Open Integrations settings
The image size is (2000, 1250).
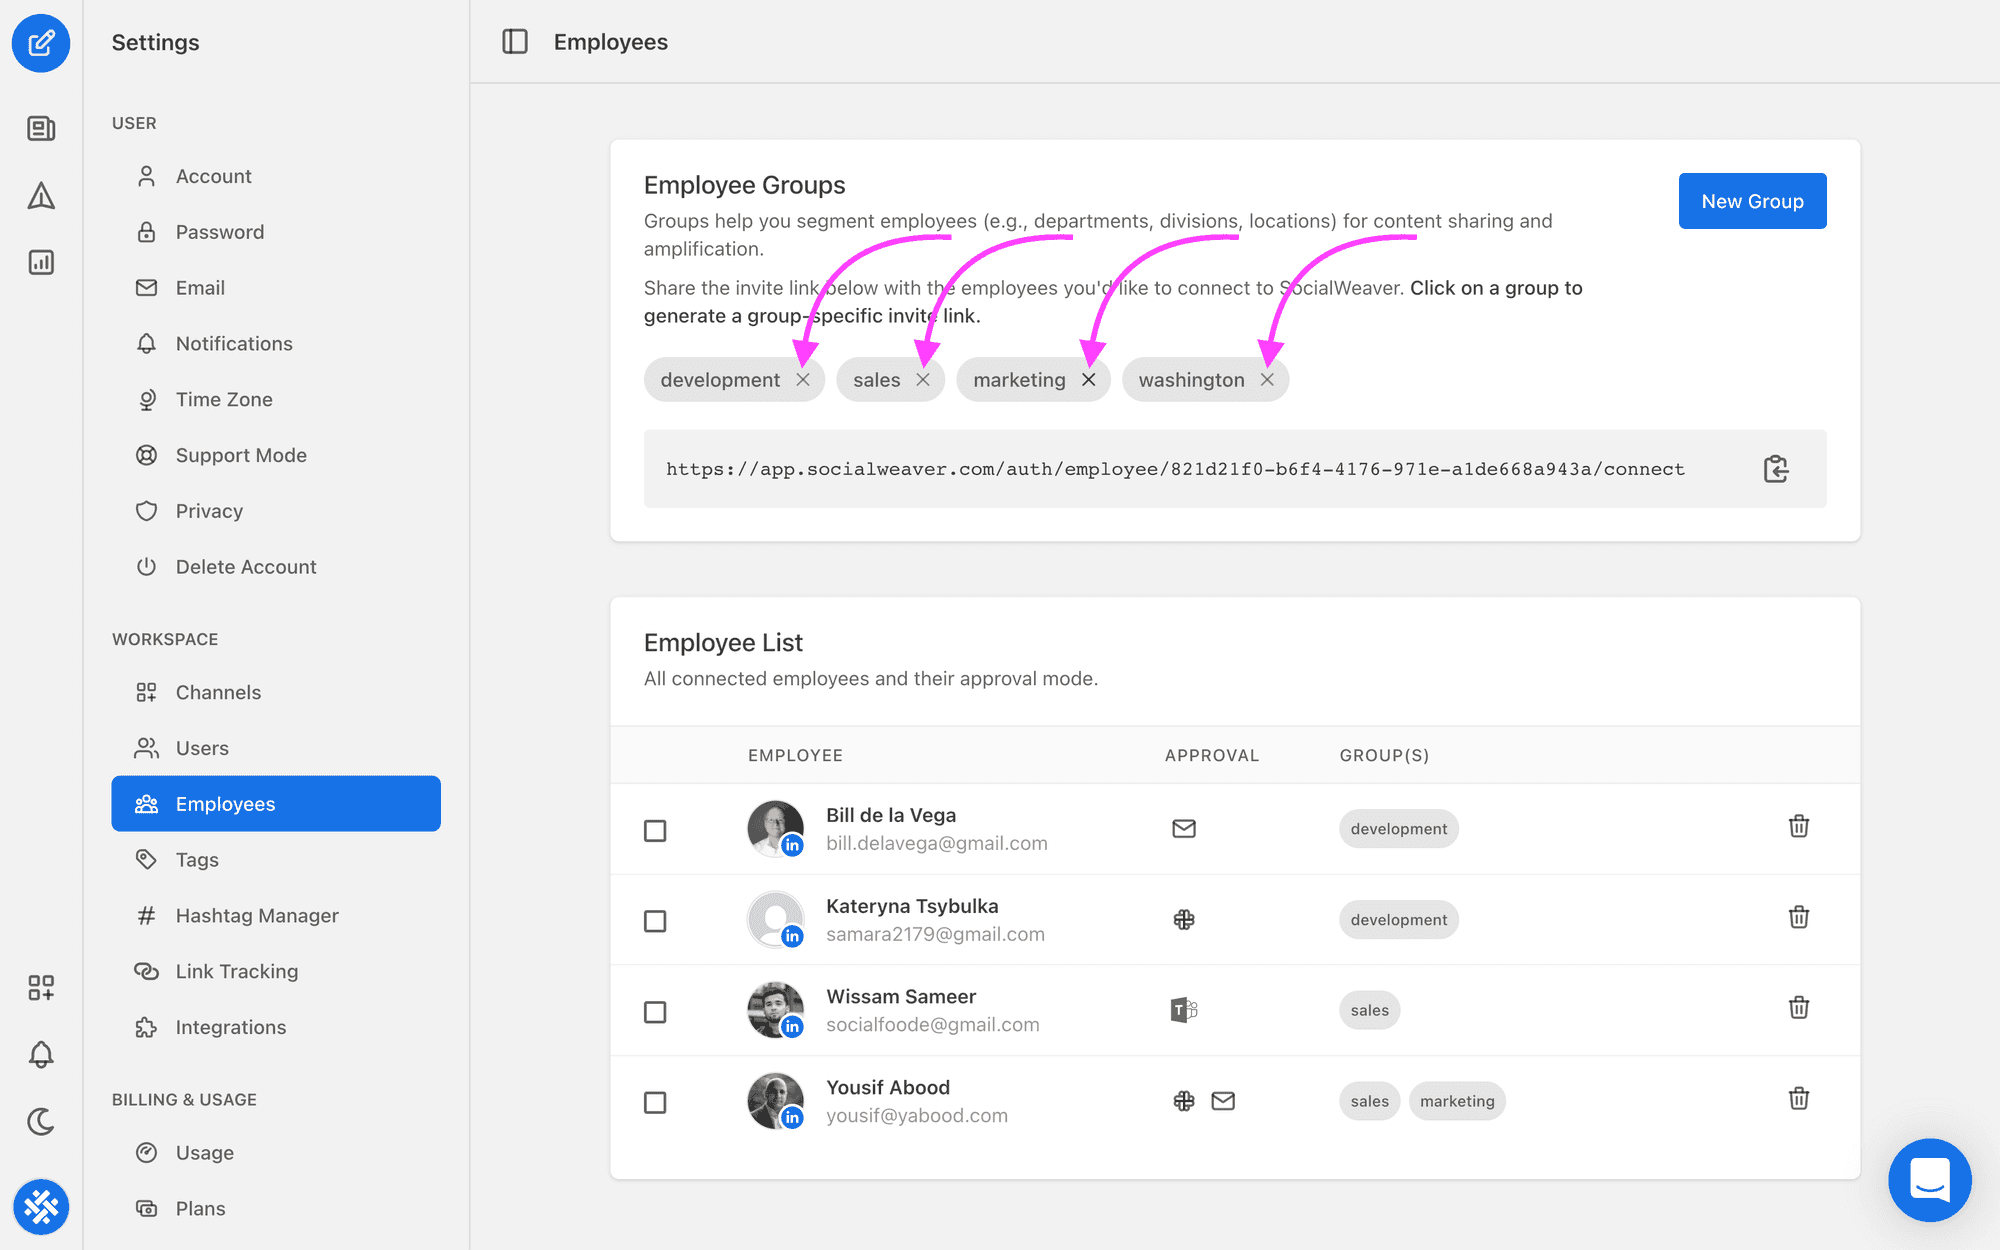pyautogui.click(x=276, y=1027)
